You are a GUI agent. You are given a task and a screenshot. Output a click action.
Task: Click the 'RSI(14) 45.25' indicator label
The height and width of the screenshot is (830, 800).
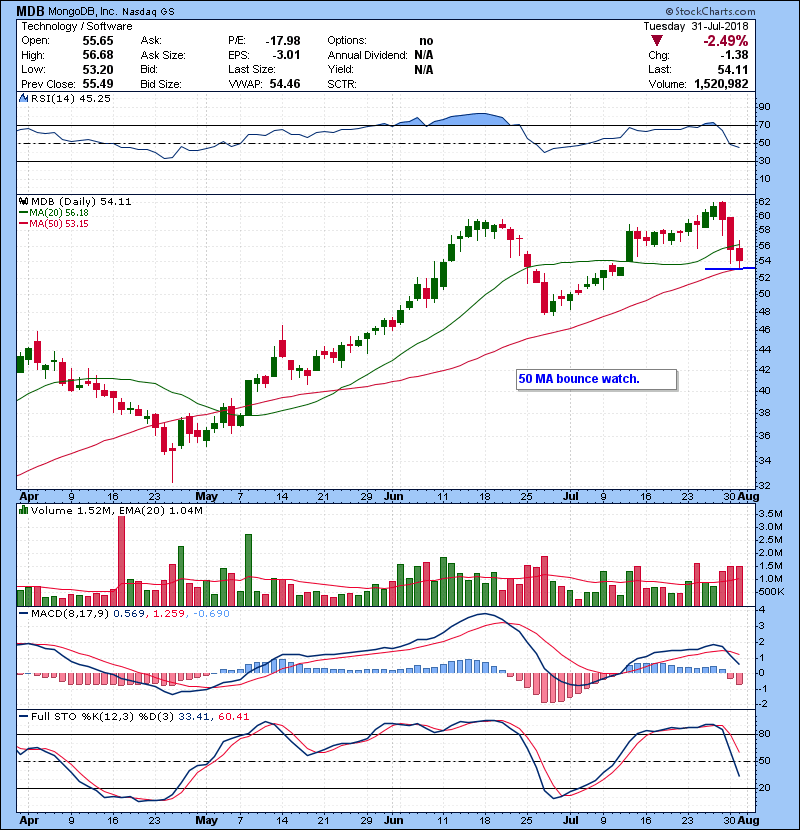(x=70, y=98)
